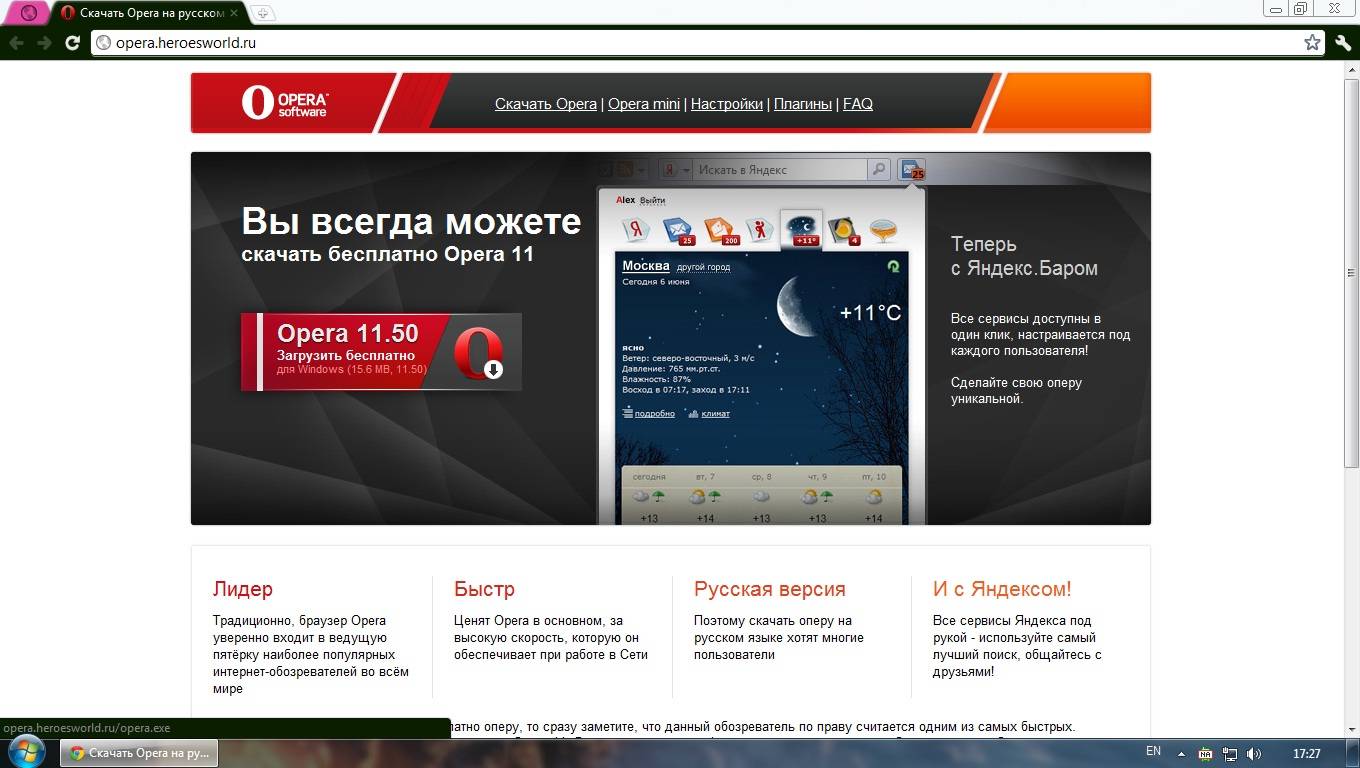This screenshot has height=768, width=1360.
Task: Open the 'Opera mini' navigation link
Action: (644, 104)
